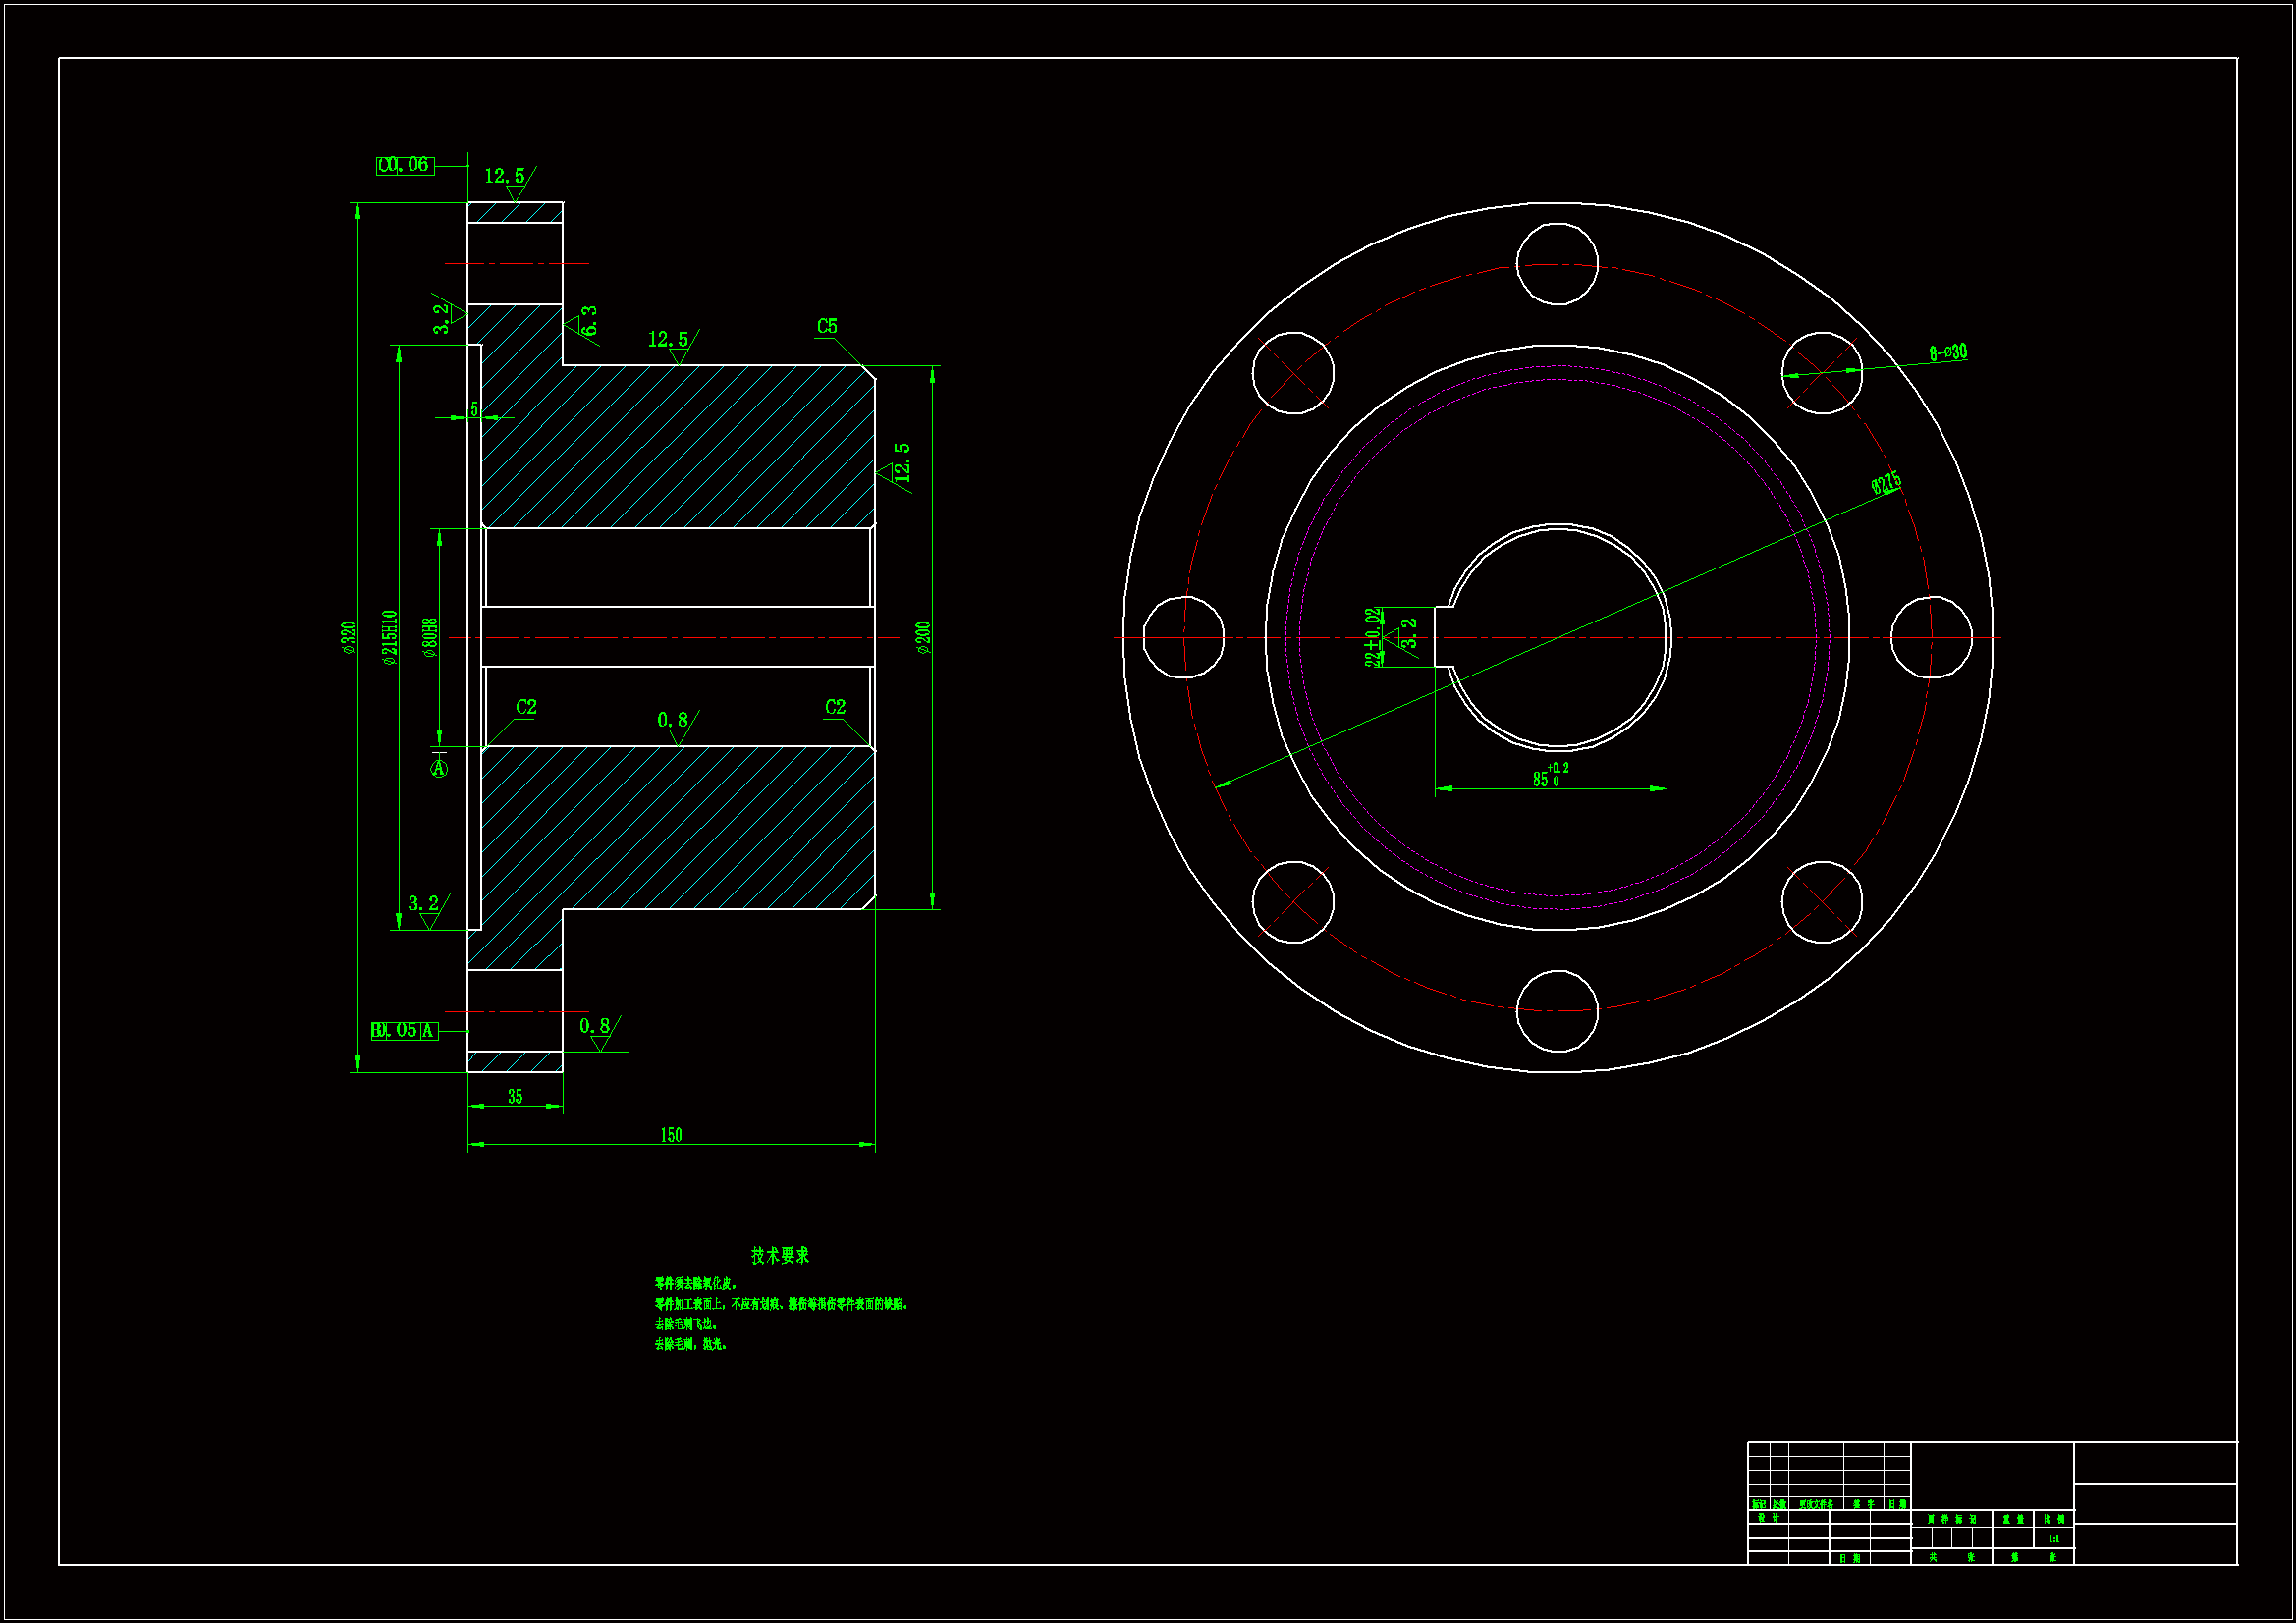The width and height of the screenshot is (2296, 1623).
Task: Click the φ275 bolt circle dimension
Action: (x=1886, y=484)
